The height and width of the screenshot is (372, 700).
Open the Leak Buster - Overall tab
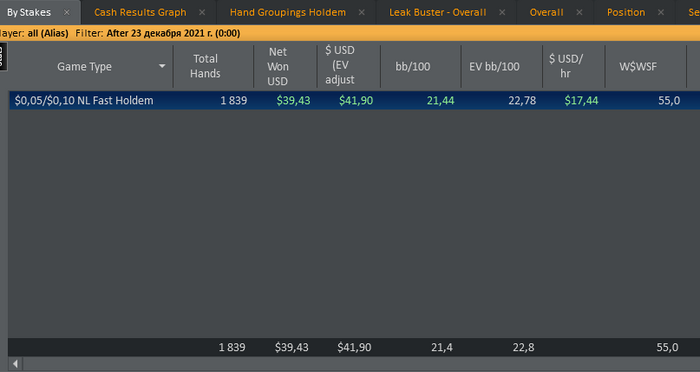(x=438, y=13)
